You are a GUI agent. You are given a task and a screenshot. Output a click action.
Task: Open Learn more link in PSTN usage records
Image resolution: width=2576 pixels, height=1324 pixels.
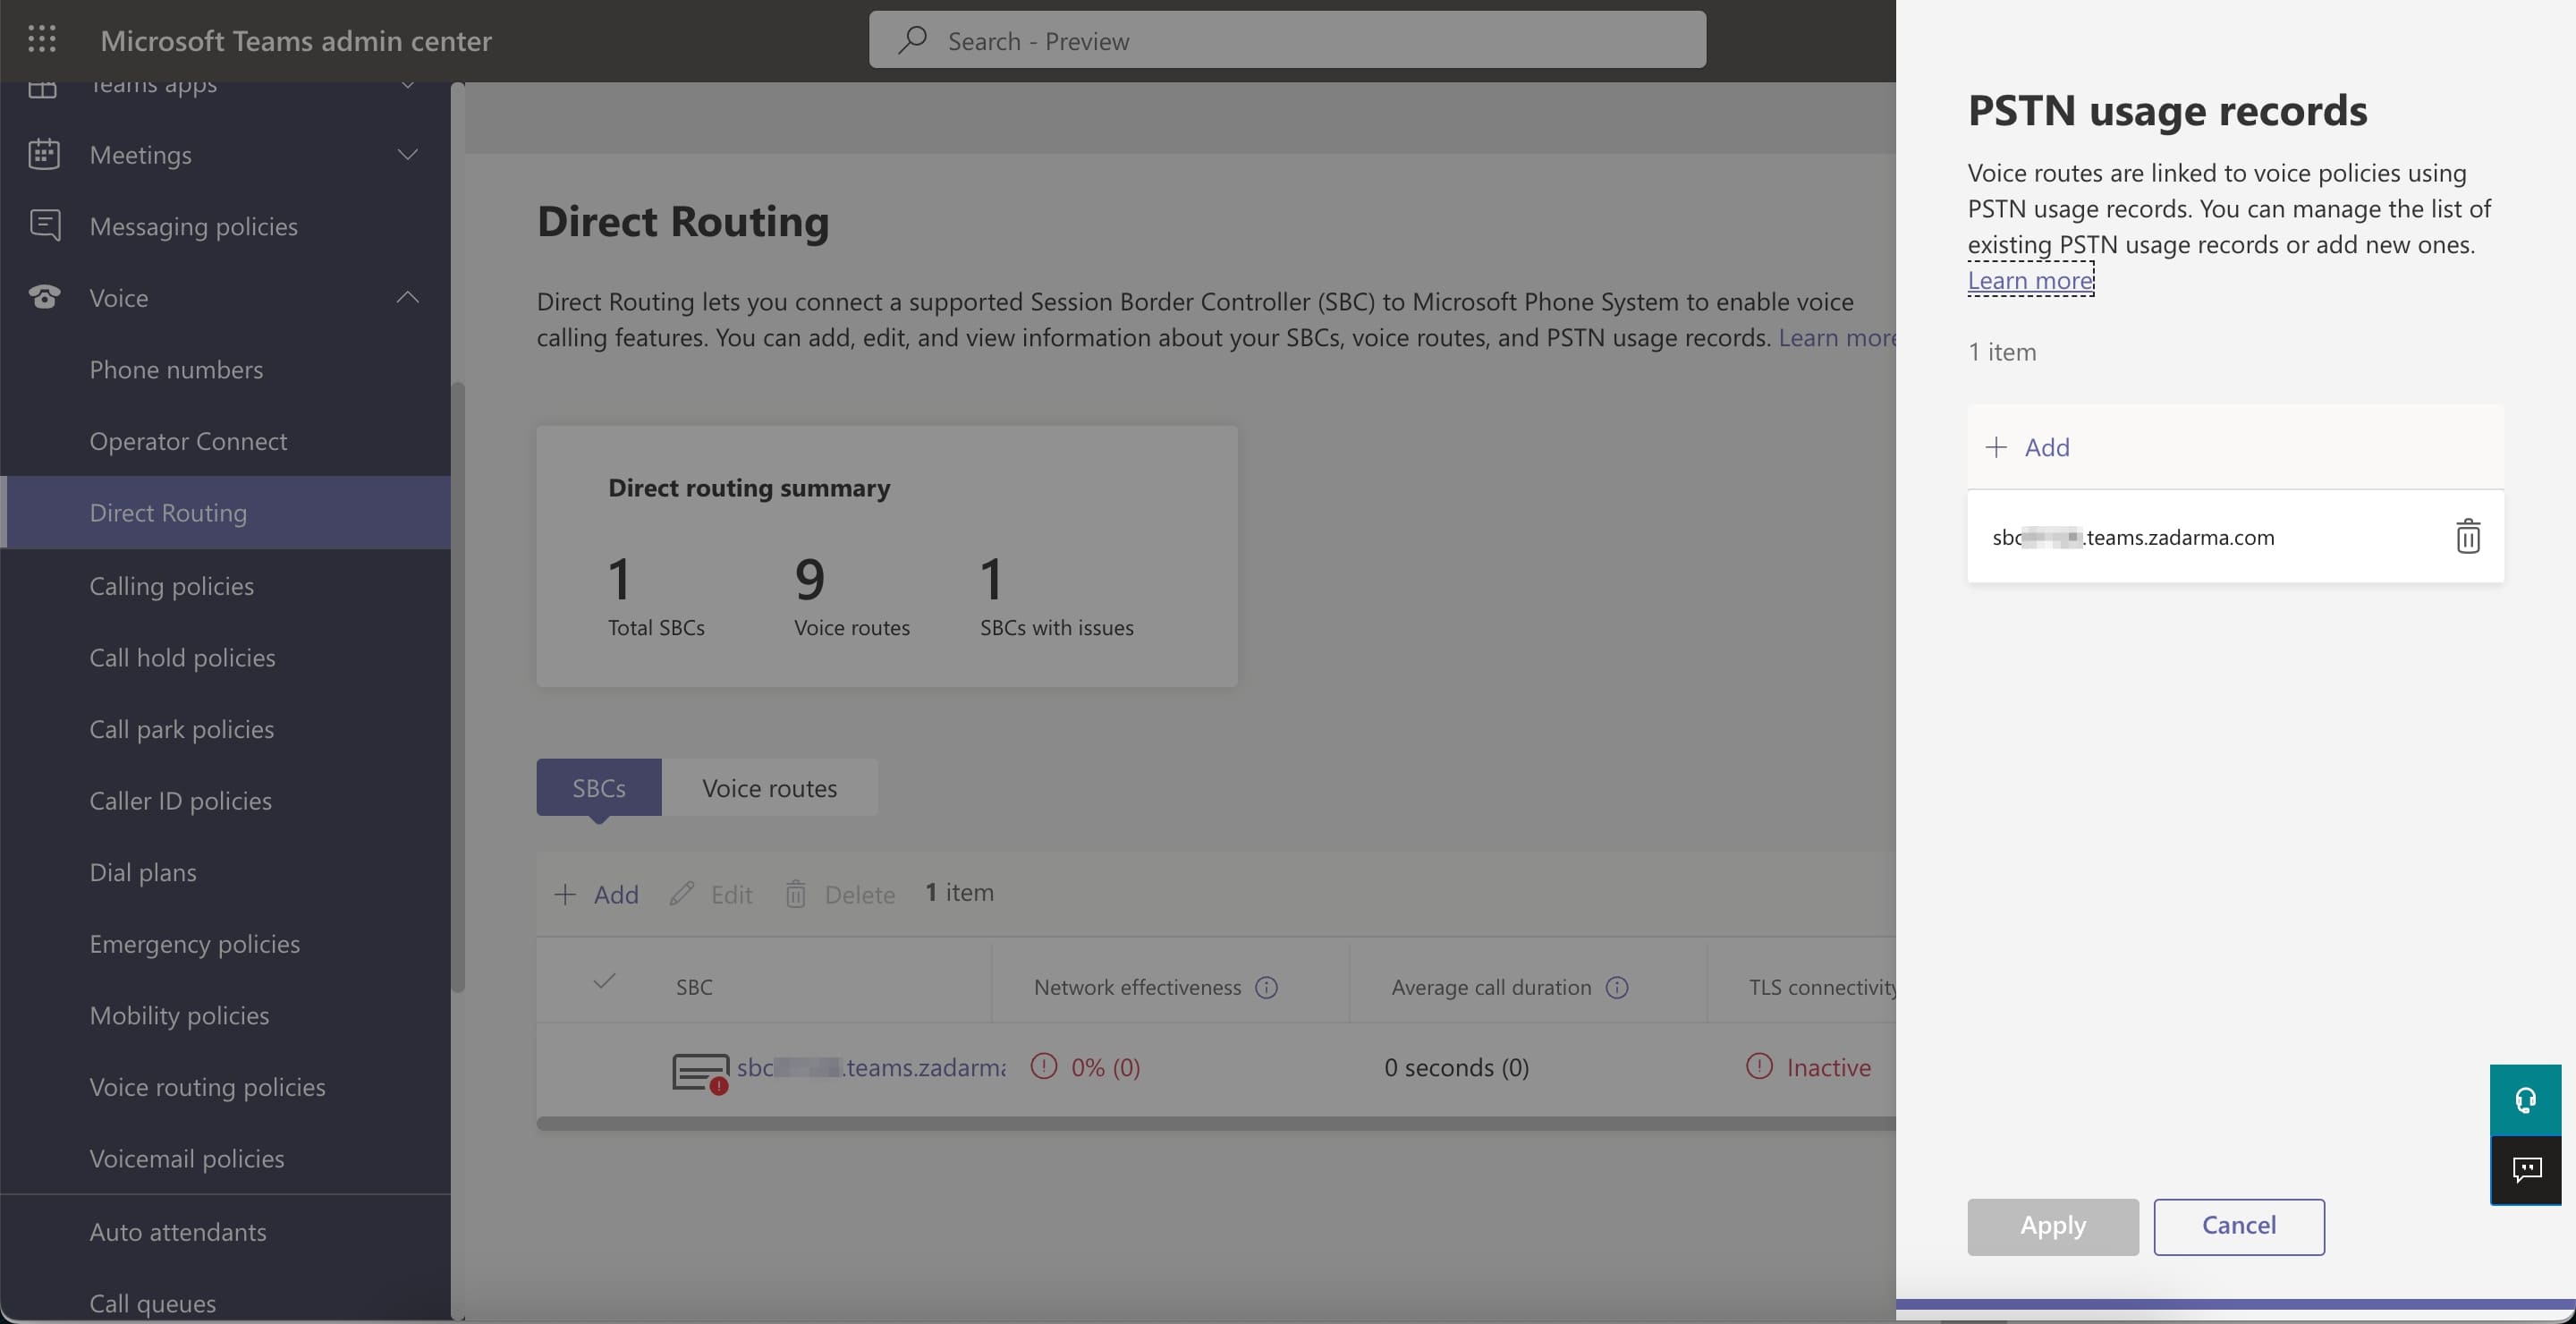point(2030,281)
